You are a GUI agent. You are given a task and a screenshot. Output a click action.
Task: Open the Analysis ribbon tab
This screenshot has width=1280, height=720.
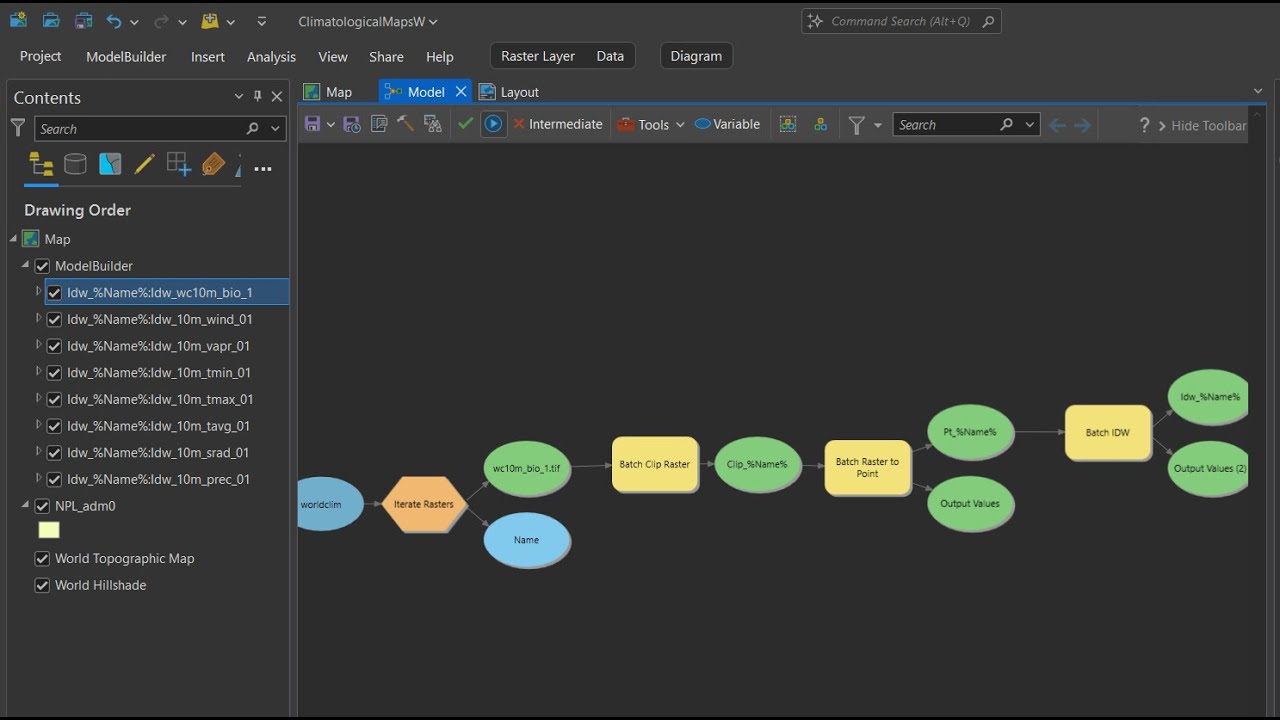coord(271,57)
